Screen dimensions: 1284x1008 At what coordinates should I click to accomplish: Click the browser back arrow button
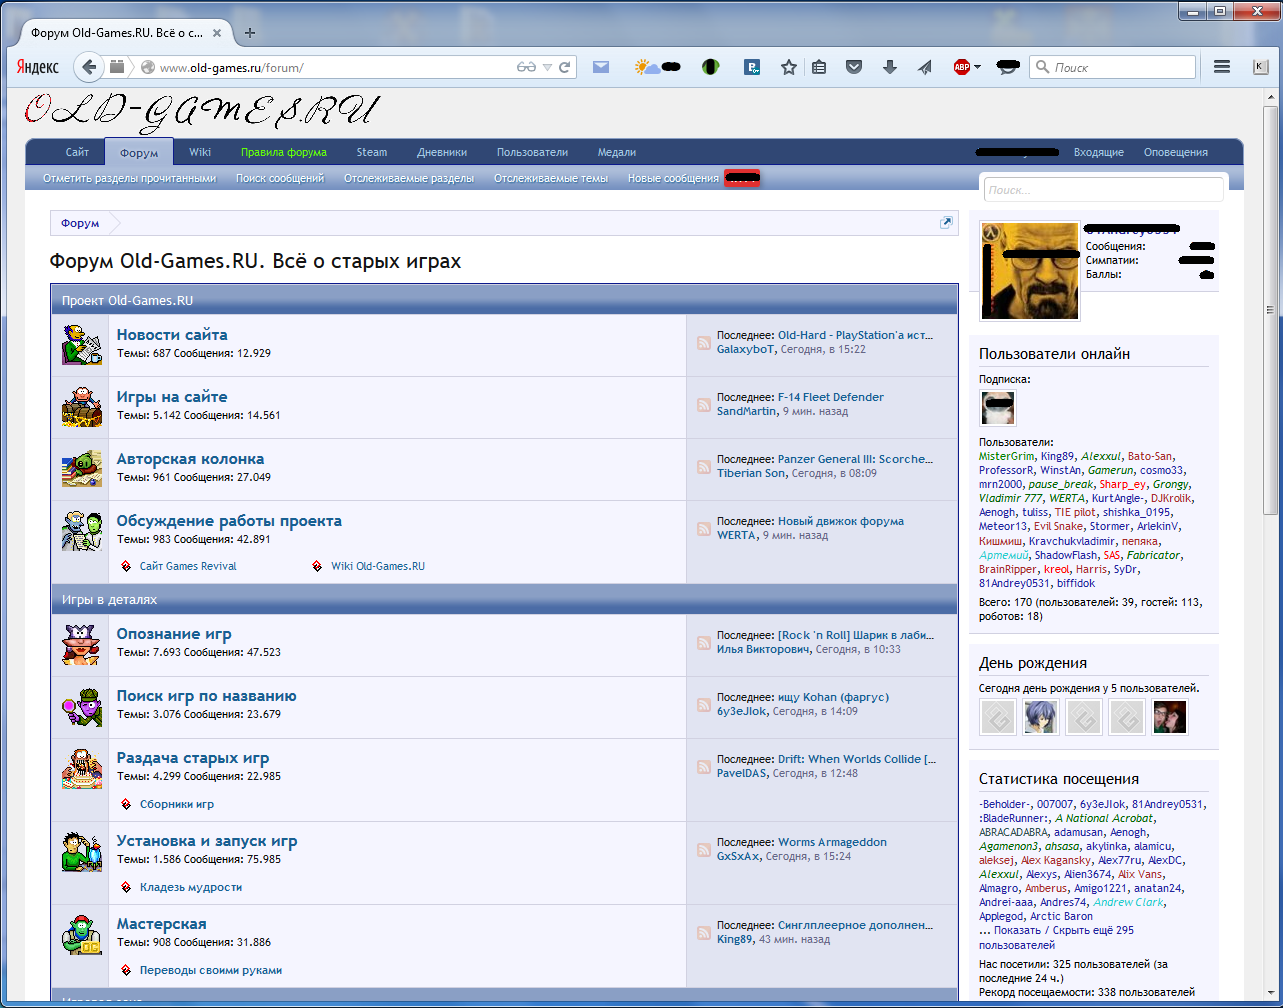pyautogui.click(x=90, y=67)
